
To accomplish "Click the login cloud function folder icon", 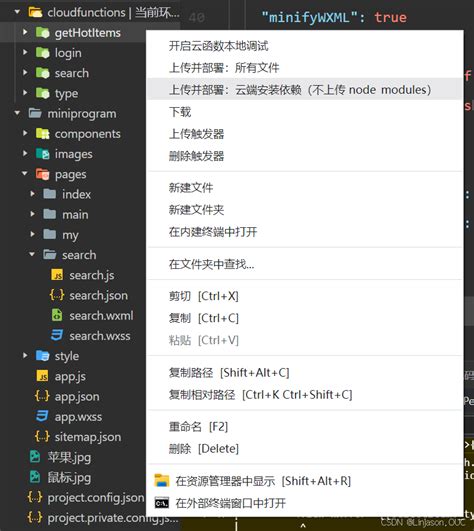I will [x=43, y=52].
